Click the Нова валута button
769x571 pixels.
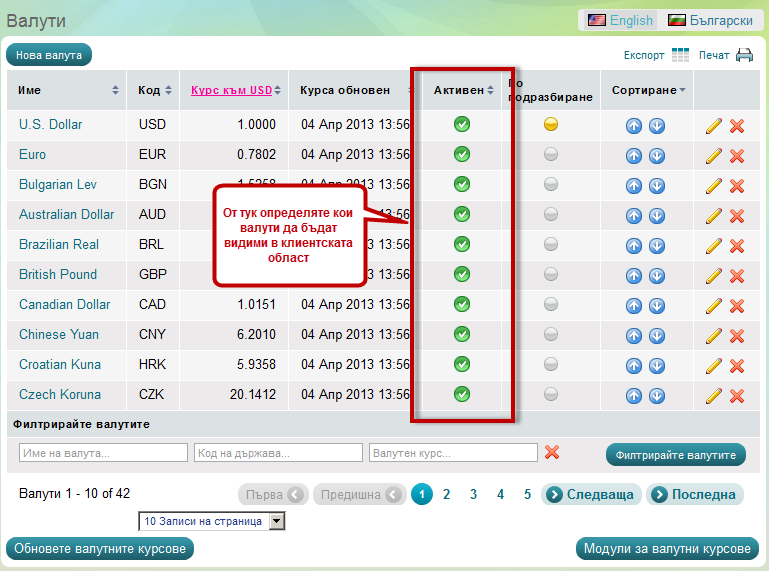point(49,55)
